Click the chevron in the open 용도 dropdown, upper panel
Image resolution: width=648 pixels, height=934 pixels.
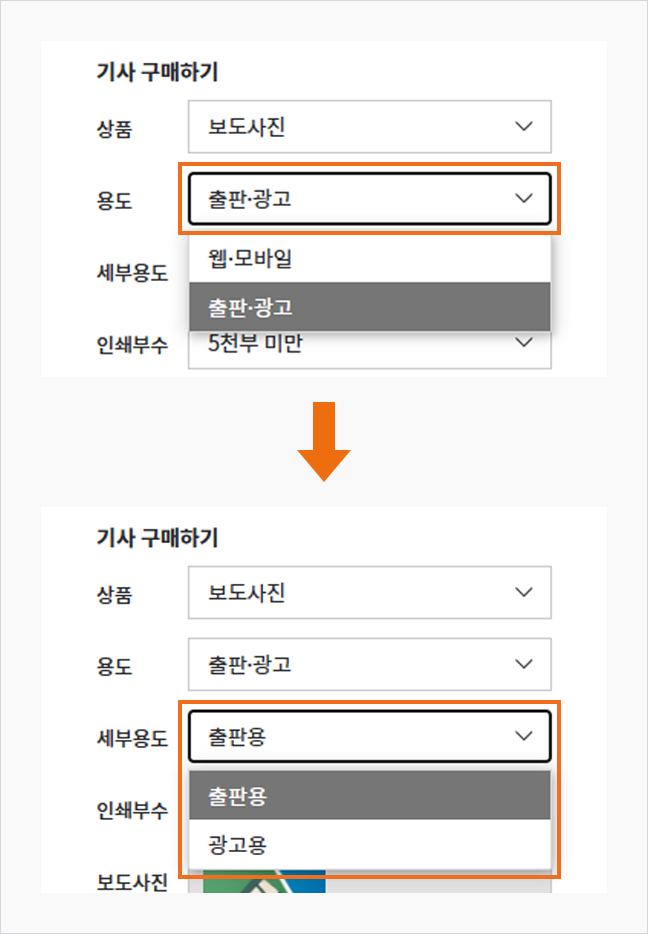(524, 198)
